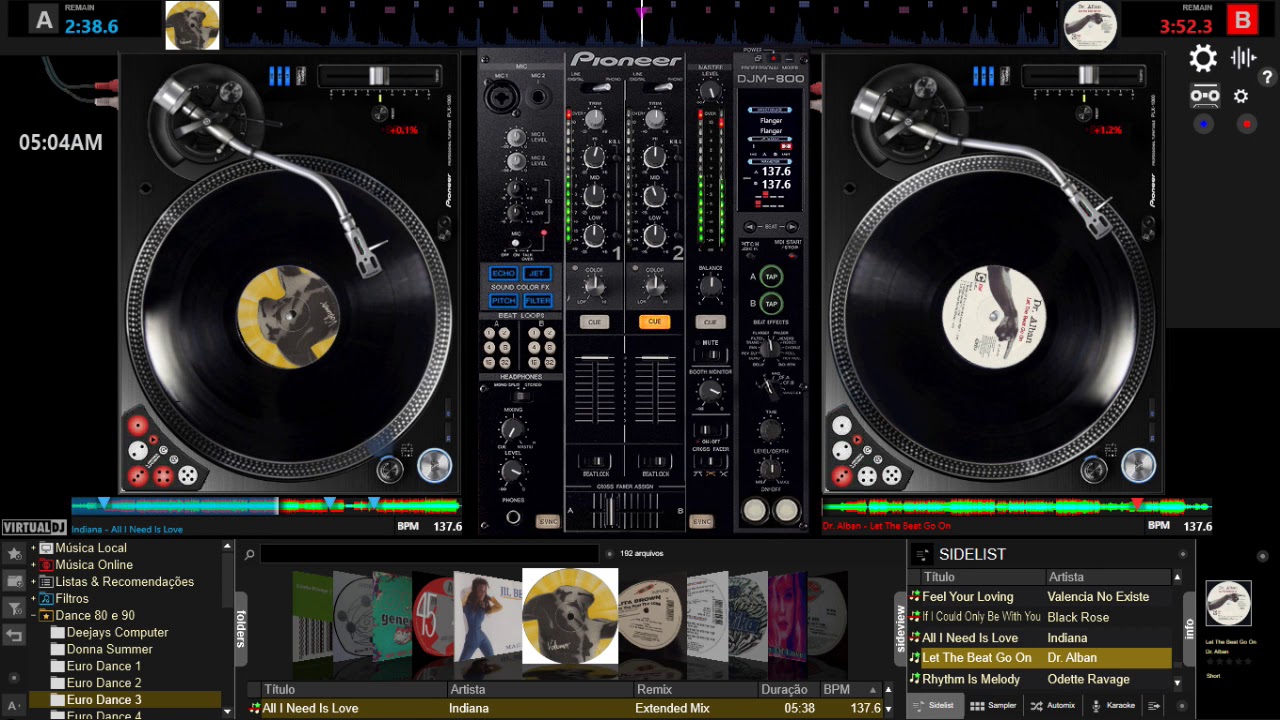The image size is (1280, 720).
Task: Toggle FILTER sound color effect
Action: (x=537, y=300)
